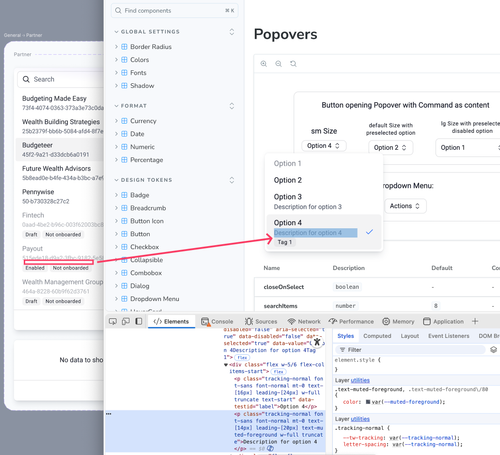Select the Budgeteer partner row

pyautogui.click(x=60, y=150)
